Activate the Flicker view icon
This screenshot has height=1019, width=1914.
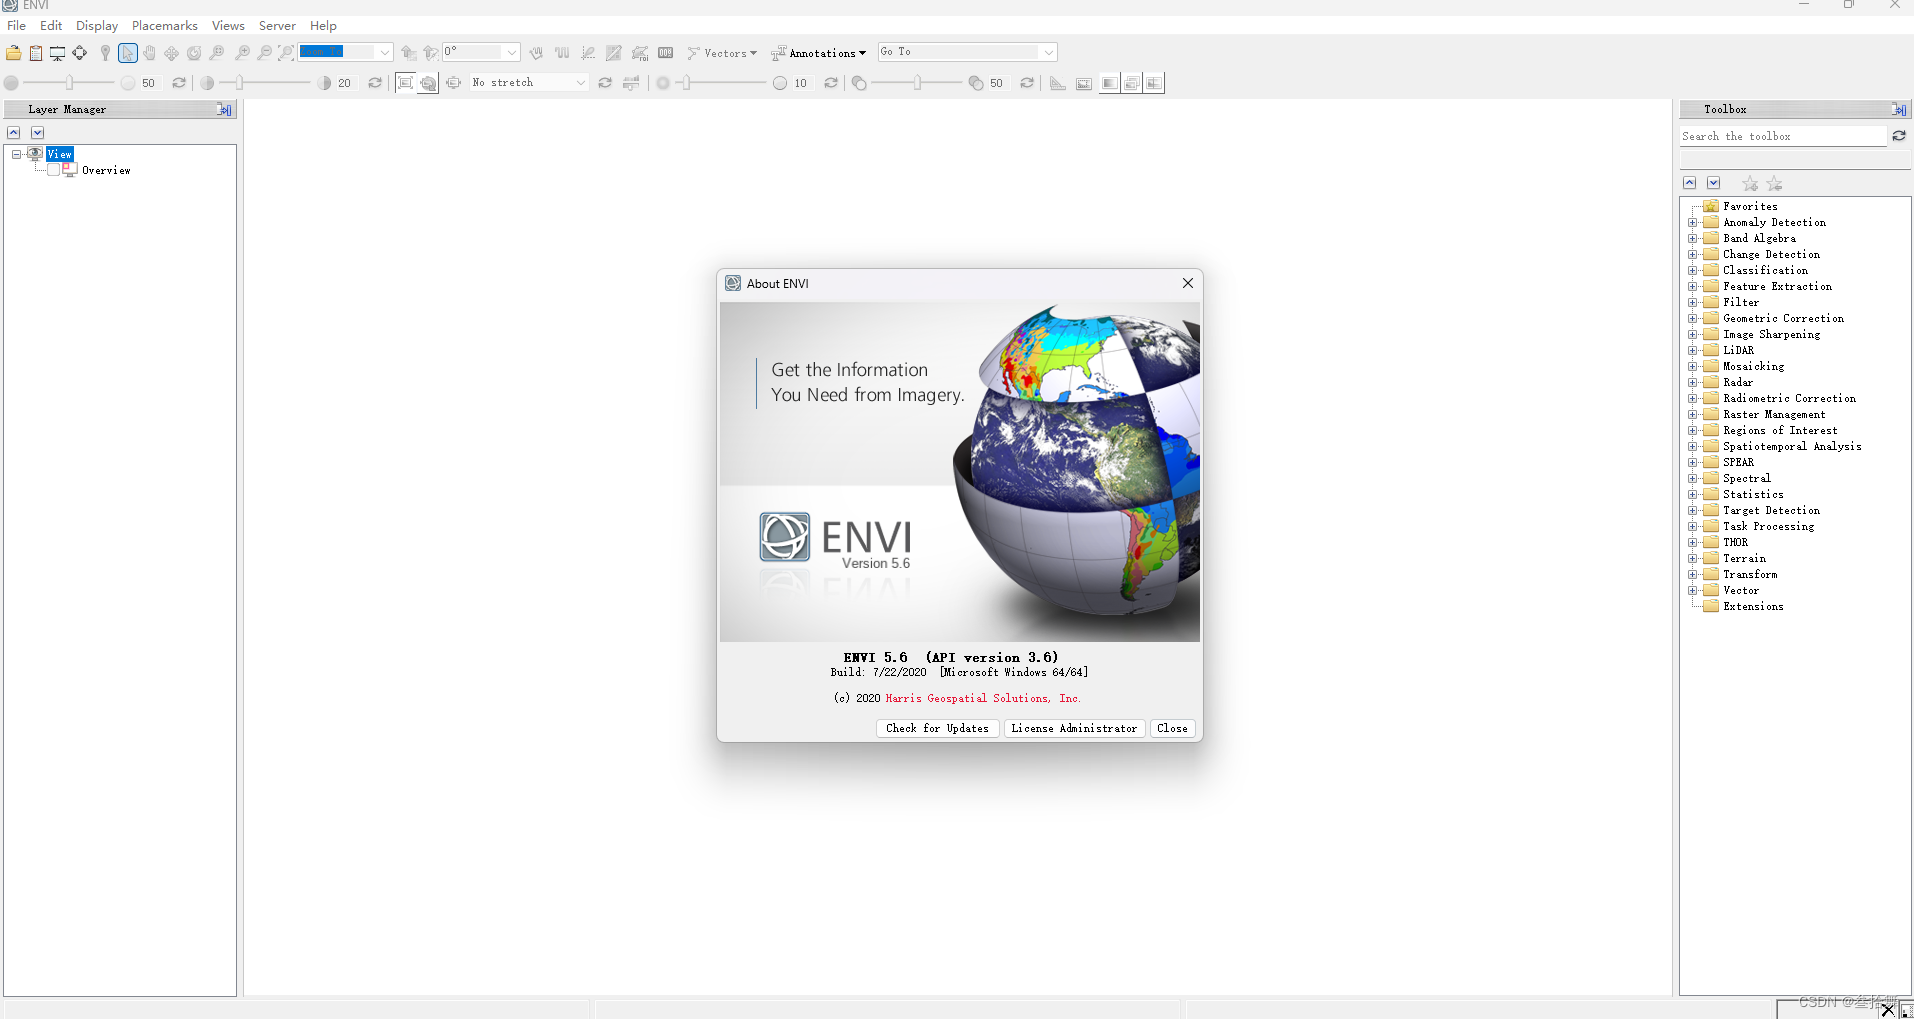click(1132, 83)
